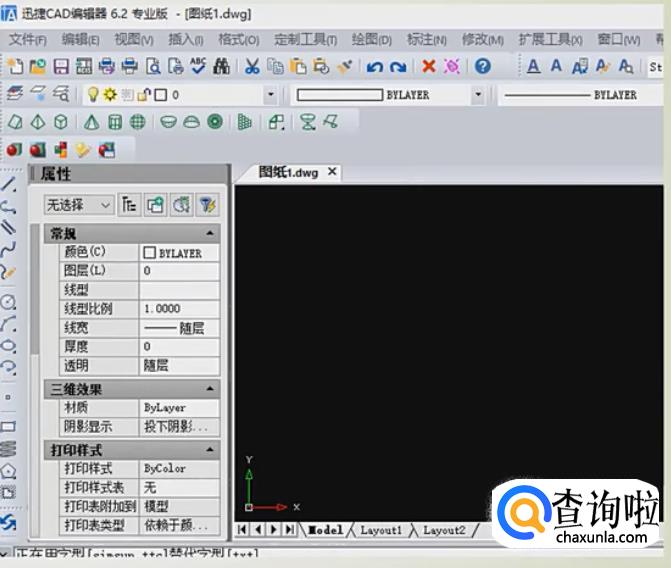671x568 pixels.
Task: Click the toolbar layer color square
Action: point(160,95)
